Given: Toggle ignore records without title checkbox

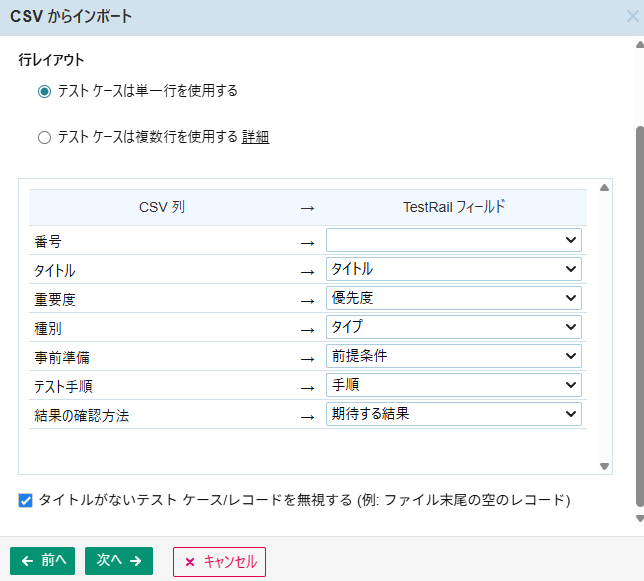Looking at the screenshot, I should click(26, 500).
